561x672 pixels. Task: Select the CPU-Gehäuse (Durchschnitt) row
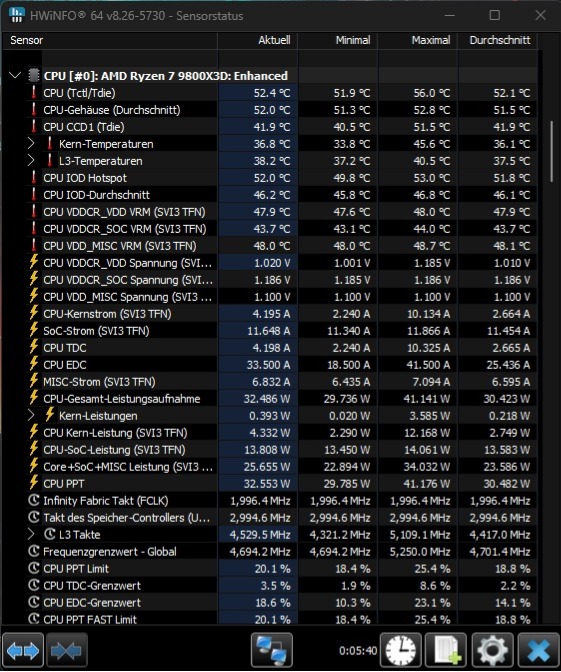click(281, 110)
